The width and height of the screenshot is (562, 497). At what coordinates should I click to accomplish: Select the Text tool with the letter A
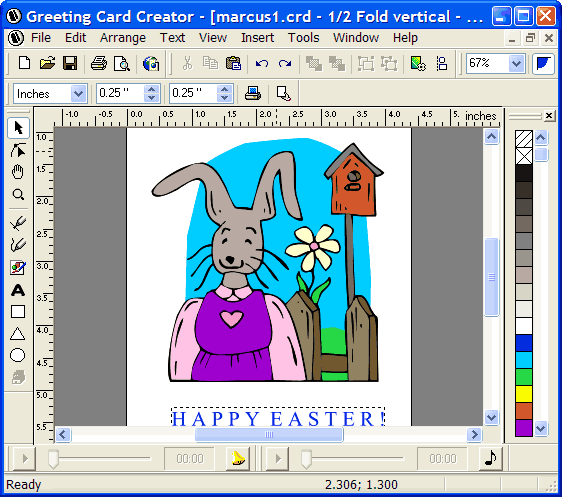[x=18, y=290]
